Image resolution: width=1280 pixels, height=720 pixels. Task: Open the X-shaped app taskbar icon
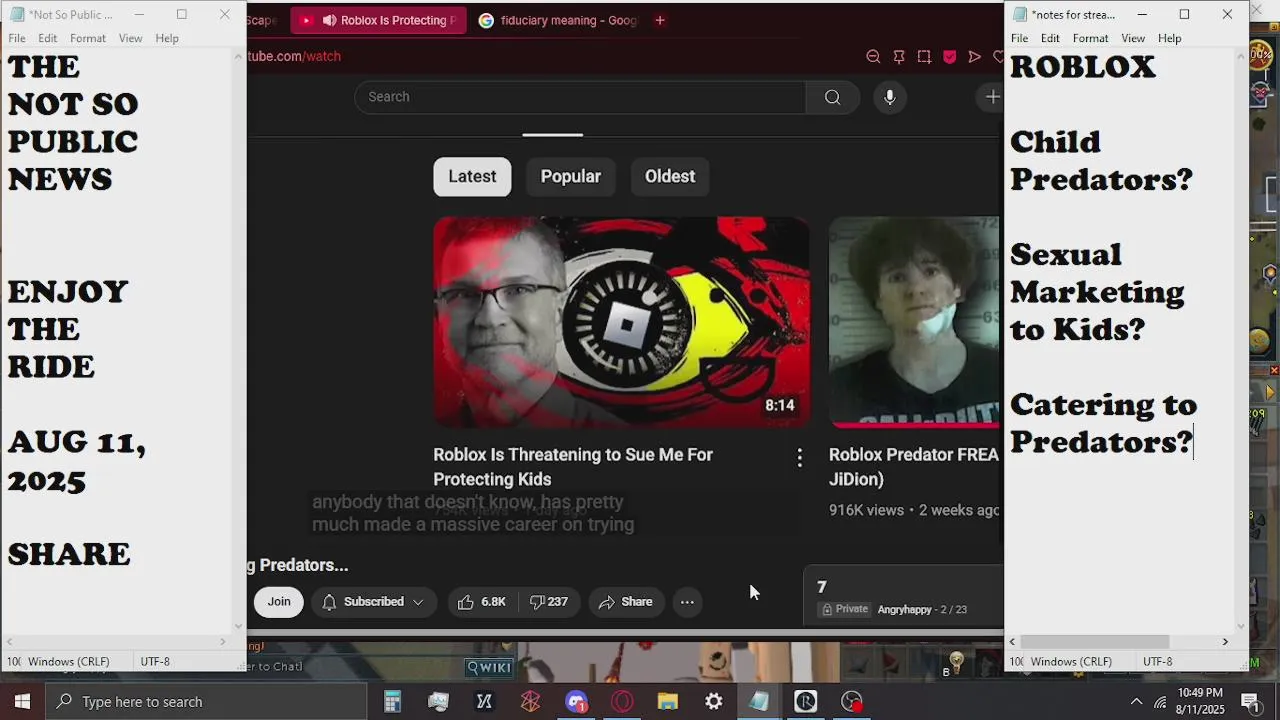pyautogui.click(x=484, y=702)
